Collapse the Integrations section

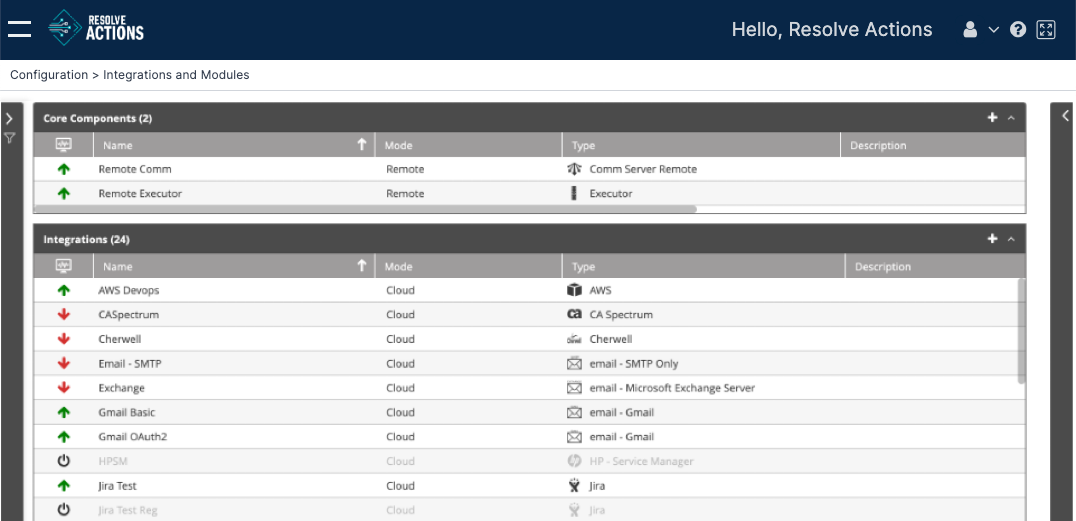tap(1011, 239)
